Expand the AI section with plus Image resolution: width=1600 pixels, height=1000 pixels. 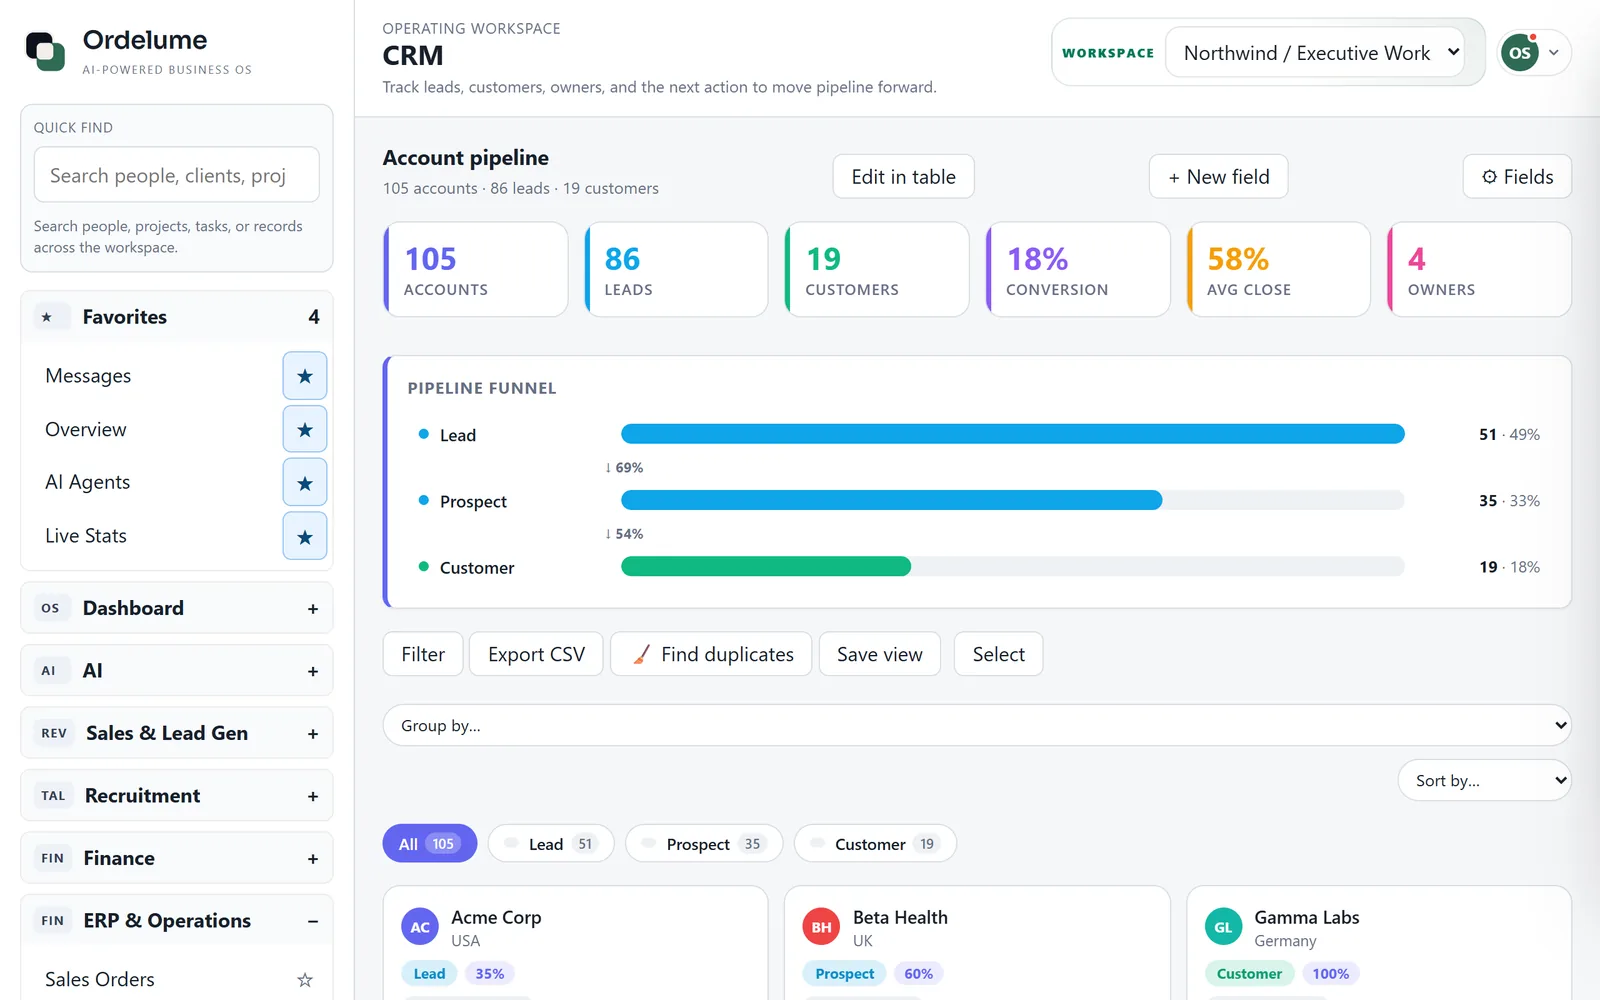pyautogui.click(x=313, y=672)
